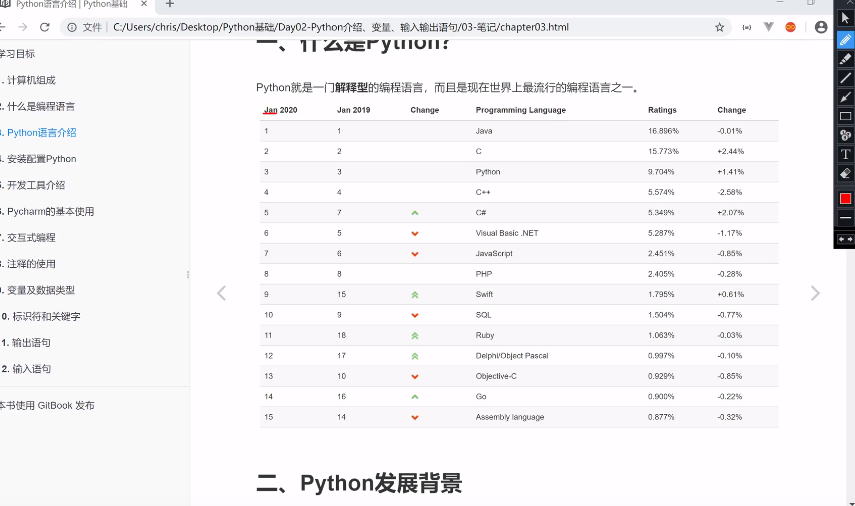Click the file info icon in address bar
The image size is (855, 506).
click(72, 27)
